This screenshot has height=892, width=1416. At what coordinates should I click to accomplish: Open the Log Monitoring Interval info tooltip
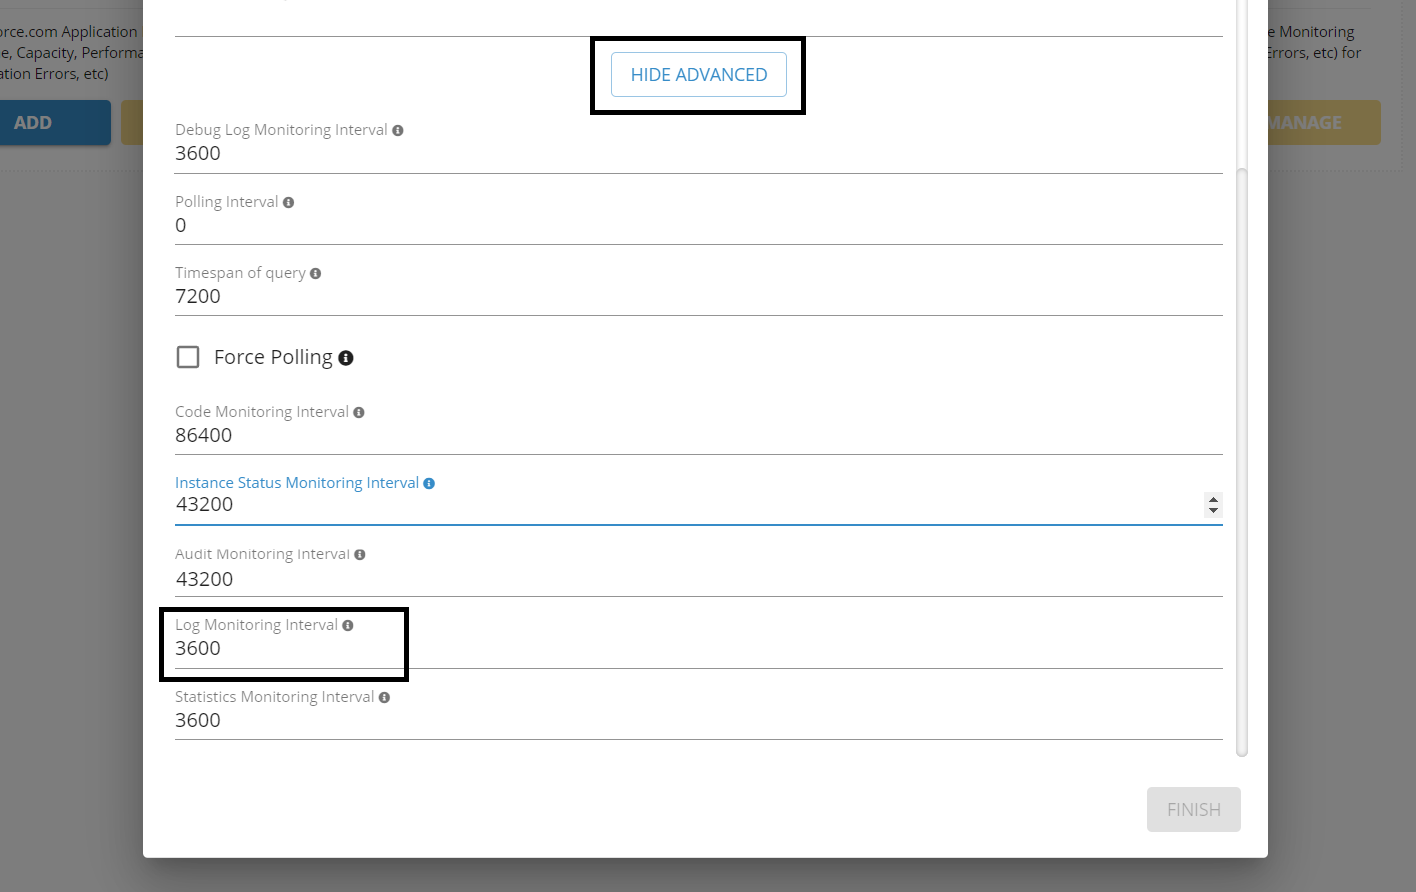point(347,624)
